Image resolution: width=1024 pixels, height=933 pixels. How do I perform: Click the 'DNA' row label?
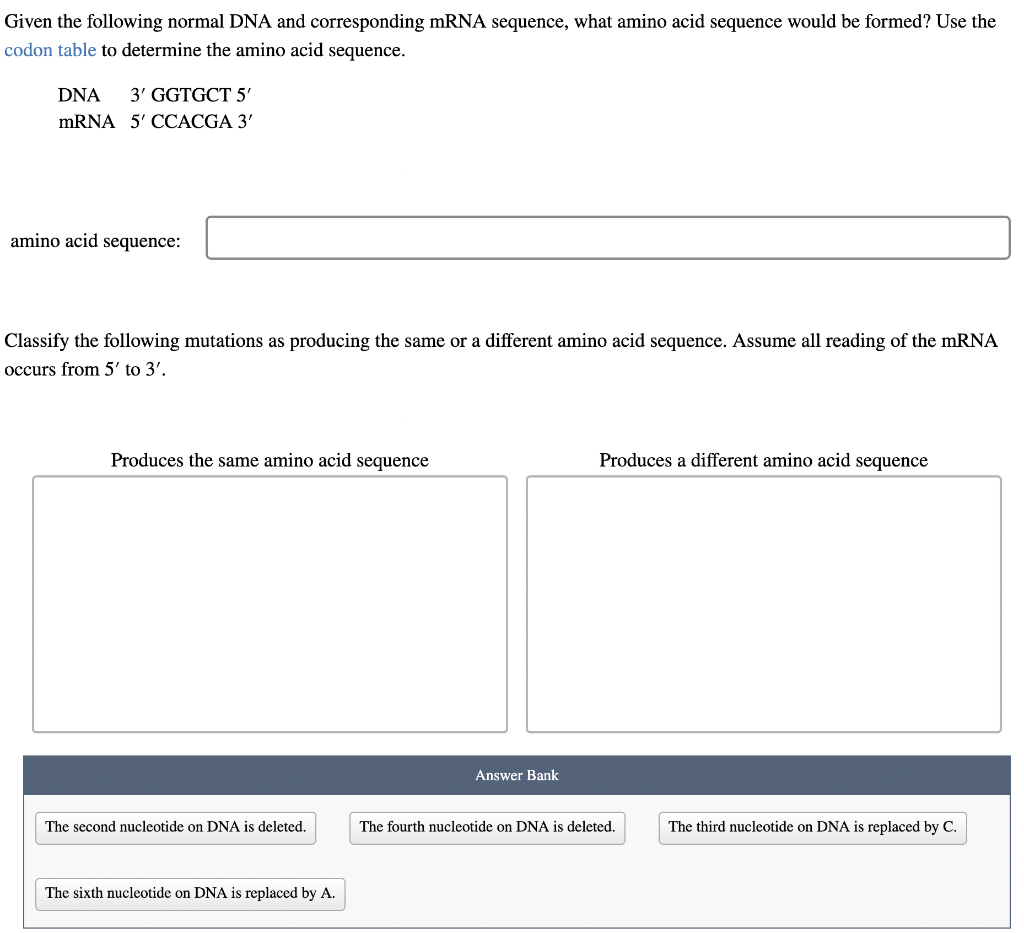[79, 94]
